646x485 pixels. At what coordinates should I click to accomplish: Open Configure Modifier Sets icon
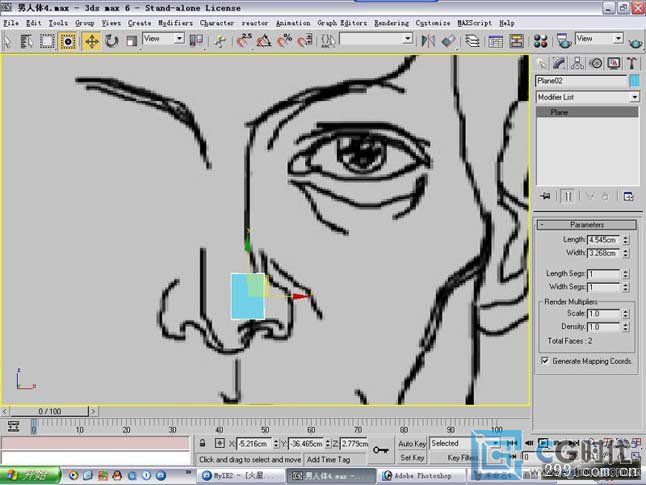[x=628, y=196]
